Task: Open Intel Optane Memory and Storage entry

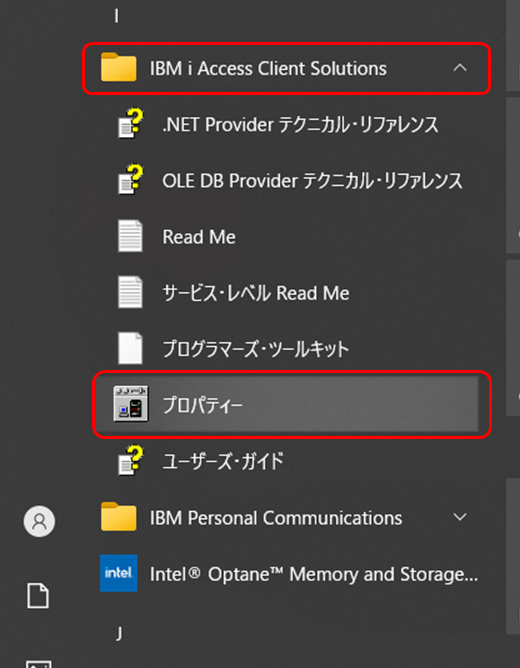Action: (x=314, y=574)
